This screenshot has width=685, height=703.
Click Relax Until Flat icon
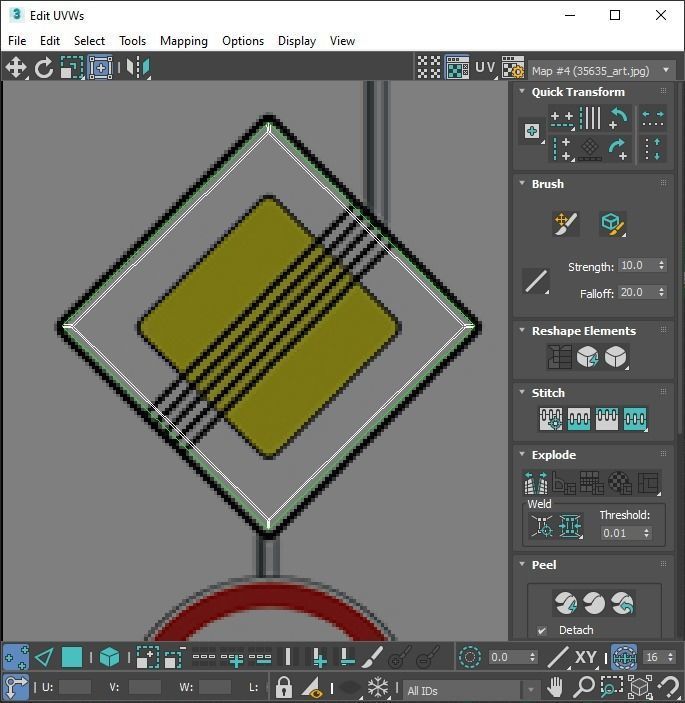click(x=587, y=357)
